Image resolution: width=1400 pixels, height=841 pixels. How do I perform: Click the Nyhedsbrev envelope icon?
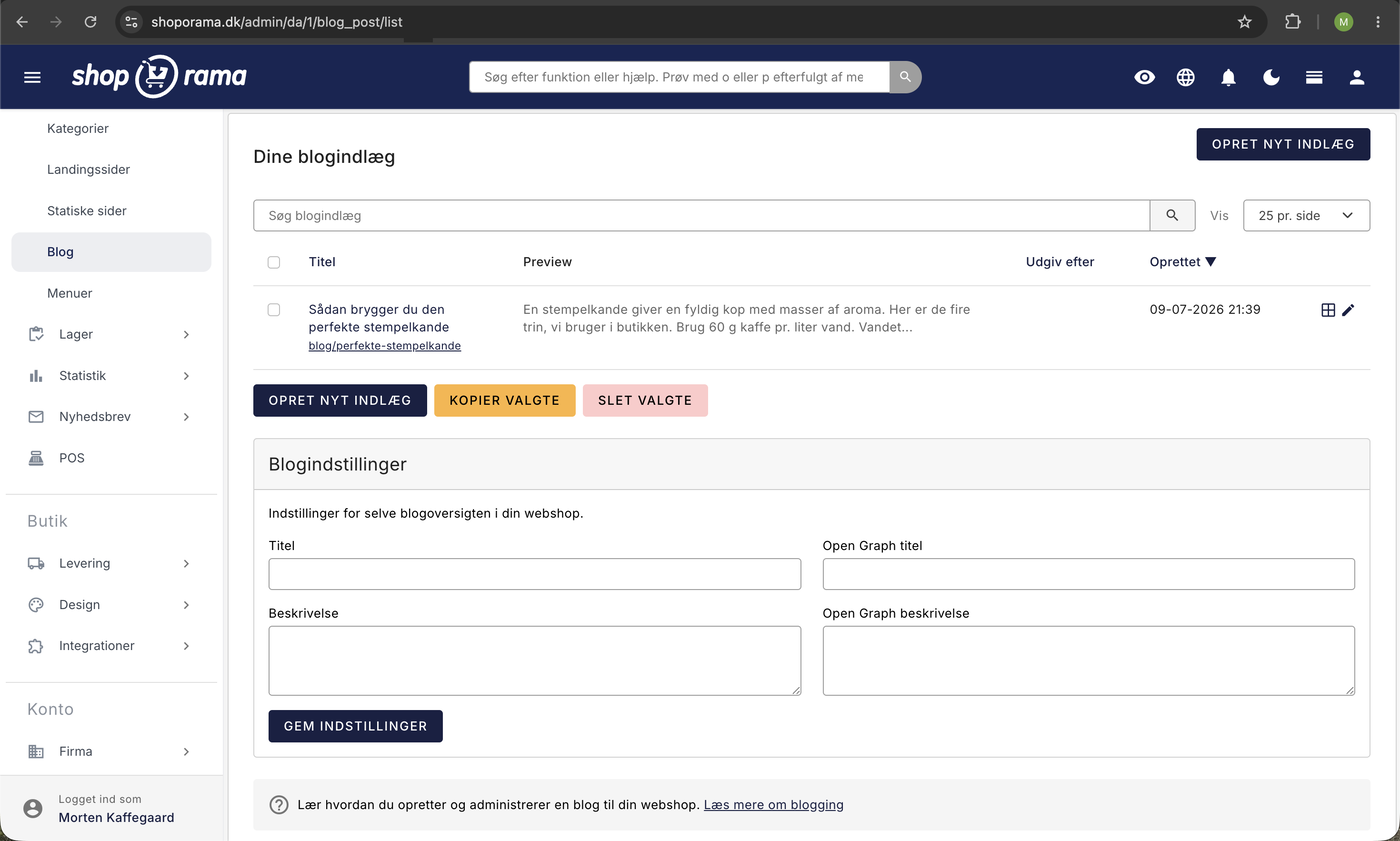point(36,416)
